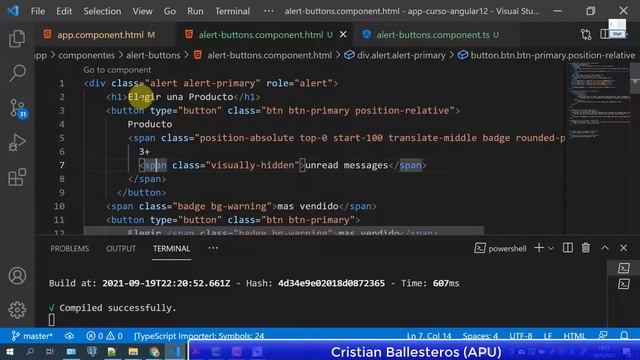Image resolution: width=640 pixels, height=360 pixels.
Task: Click feedback icon in status bar
Action: click(603, 336)
